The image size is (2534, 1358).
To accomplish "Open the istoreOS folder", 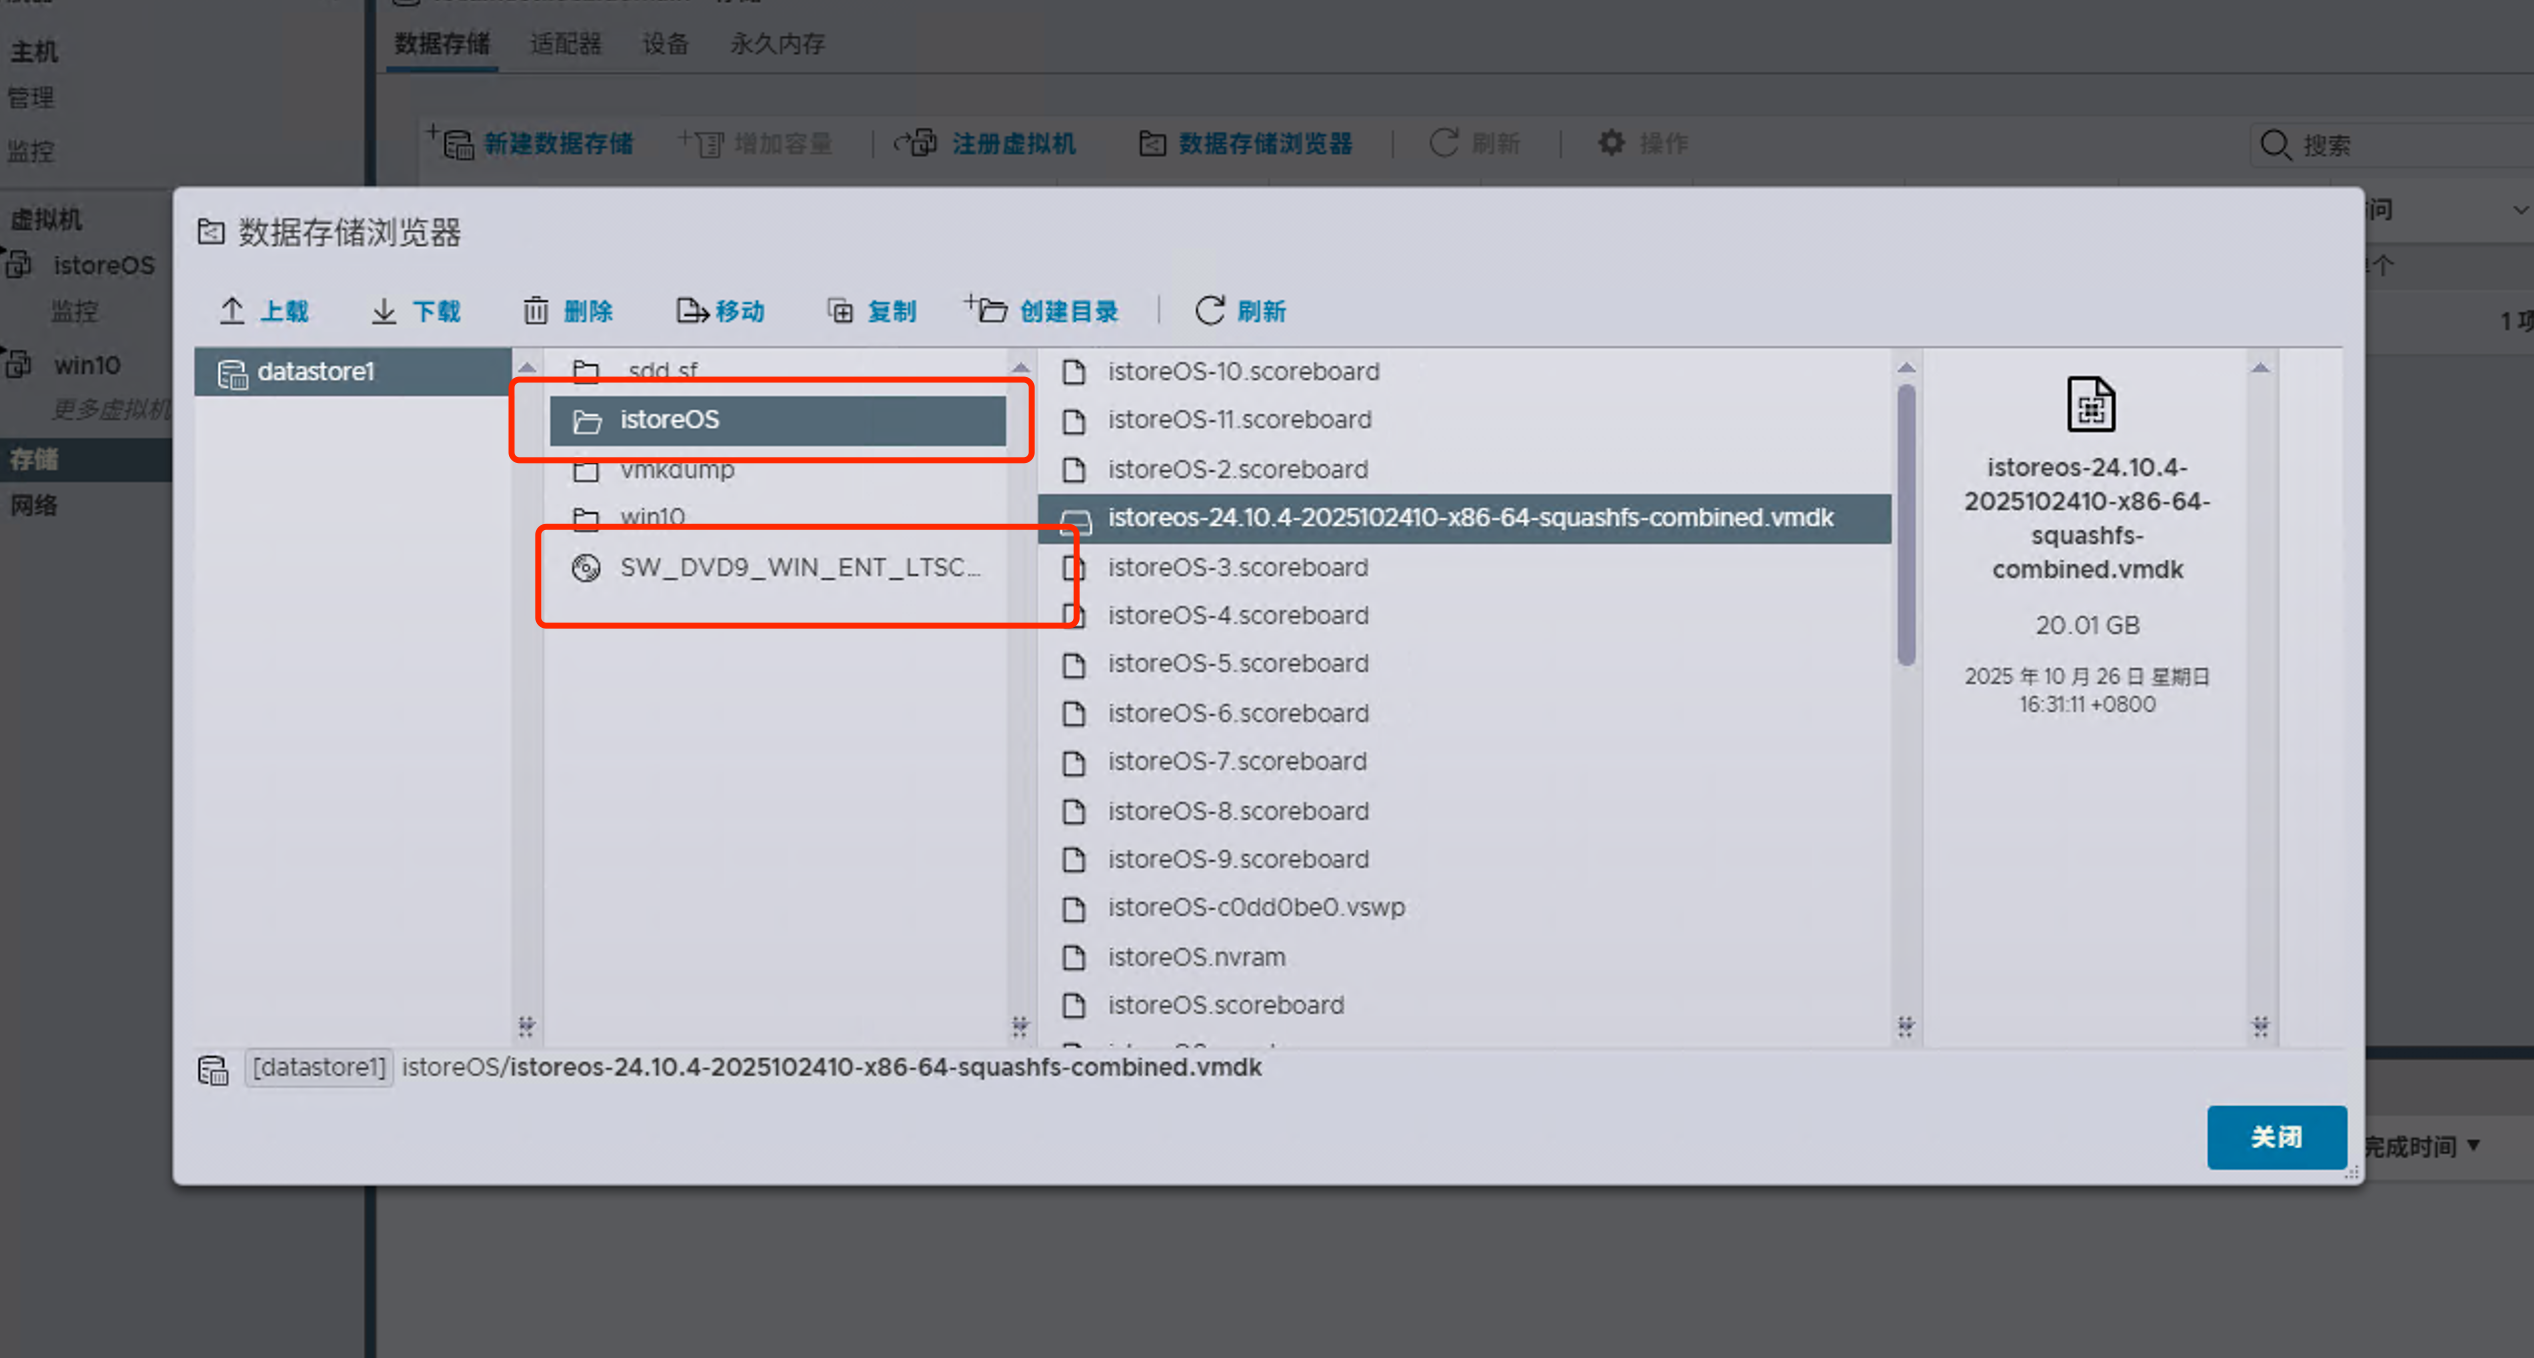I will pyautogui.click(x=668, y=420).
